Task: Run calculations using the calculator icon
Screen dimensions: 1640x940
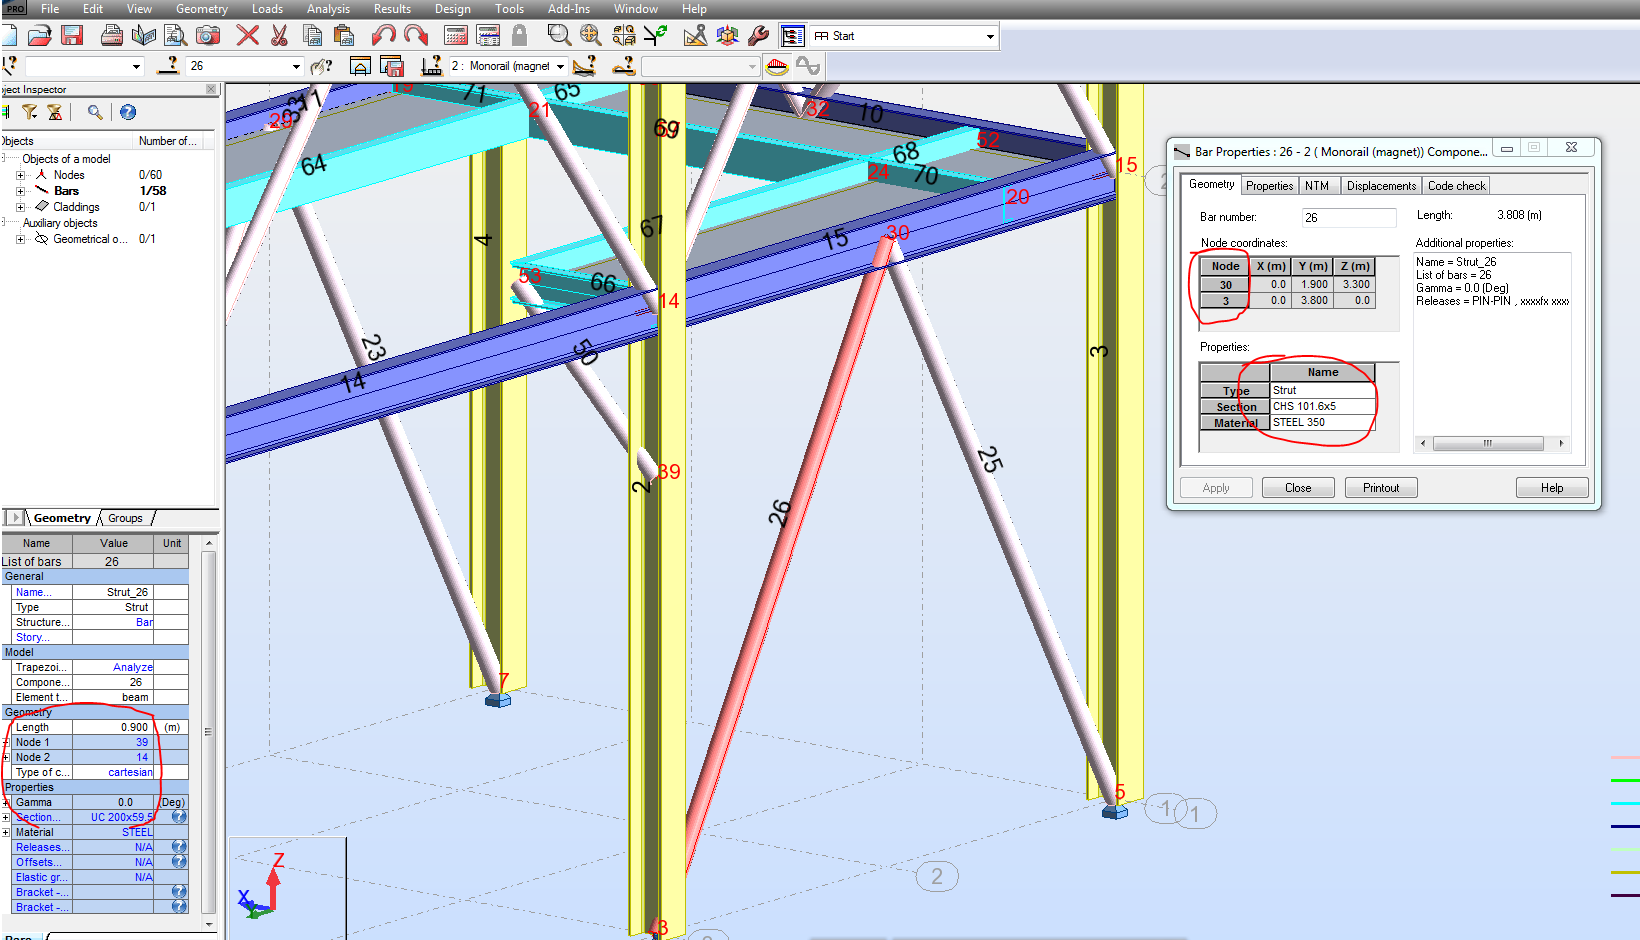Action: coord(456,36)
